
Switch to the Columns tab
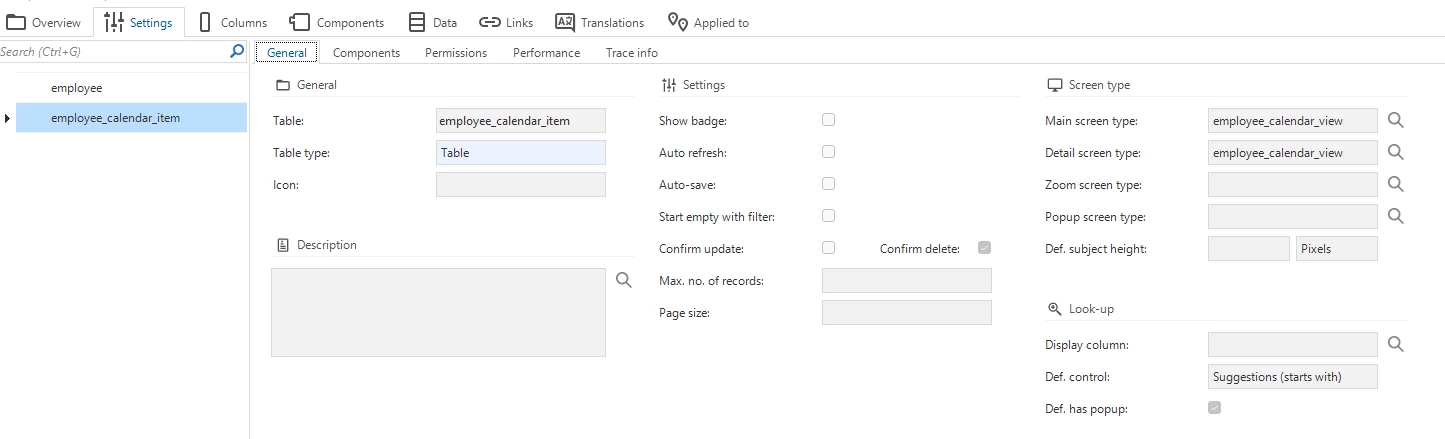(x=232, y=22)
